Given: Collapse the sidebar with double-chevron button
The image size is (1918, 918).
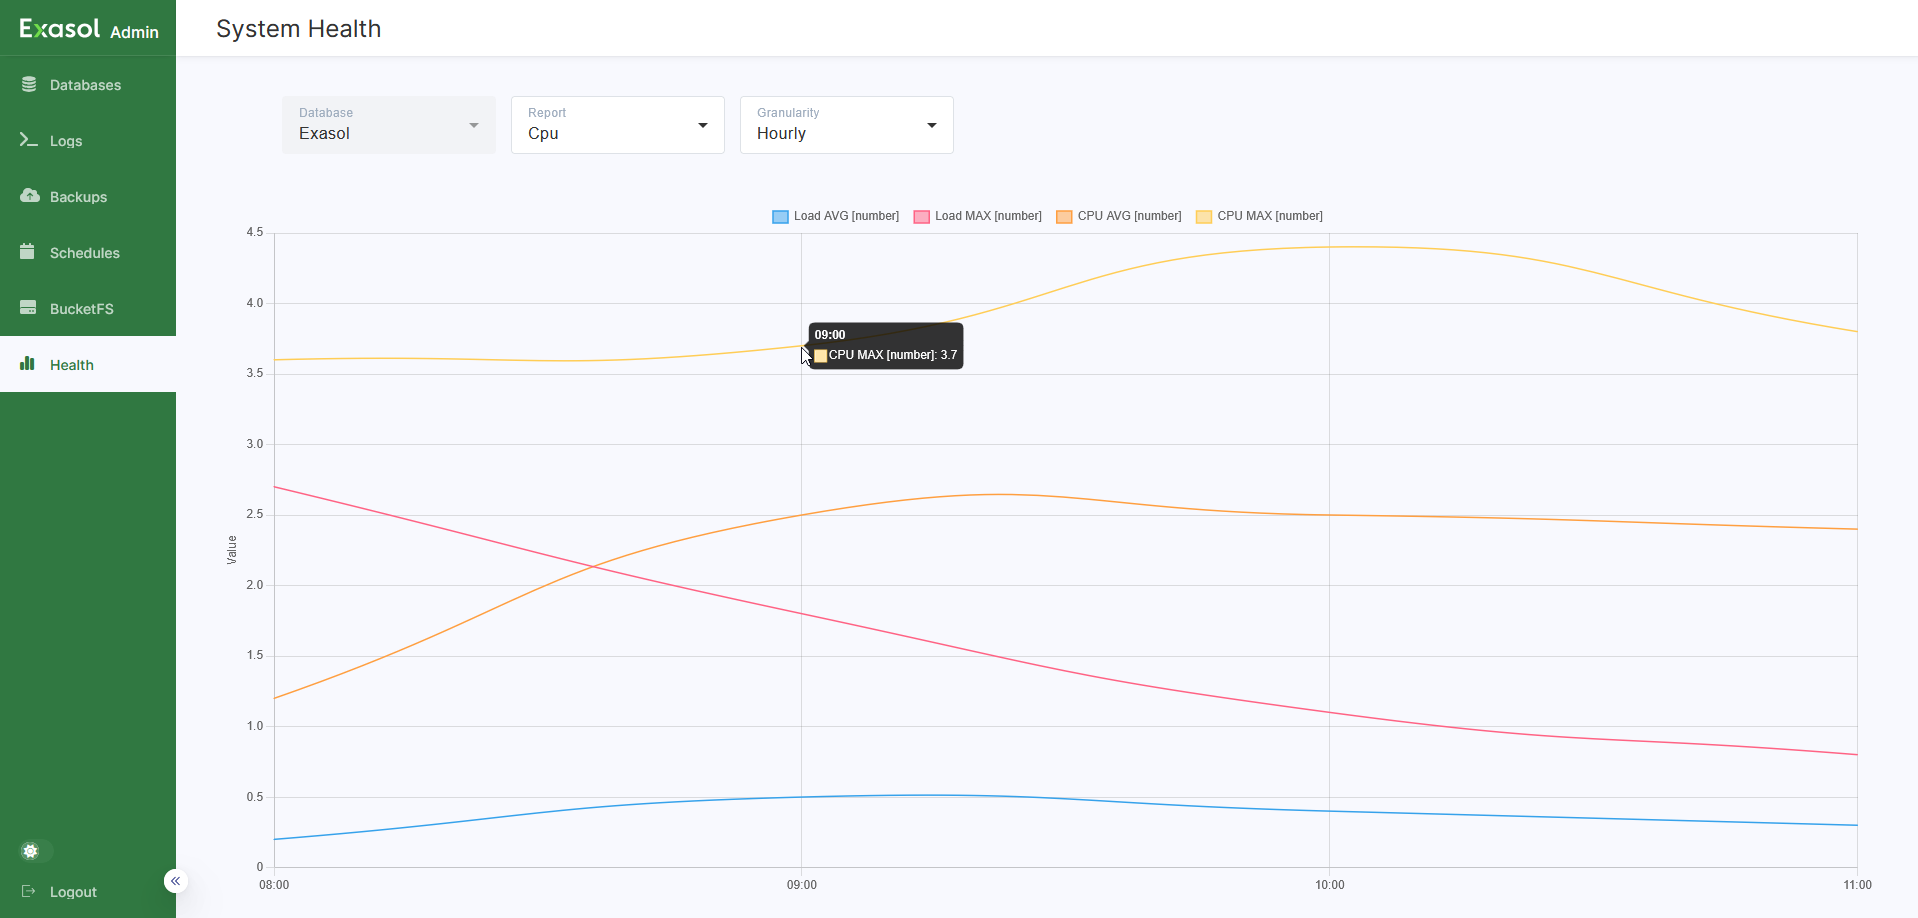Looking at the screenshot, I should tap(175, 881).
